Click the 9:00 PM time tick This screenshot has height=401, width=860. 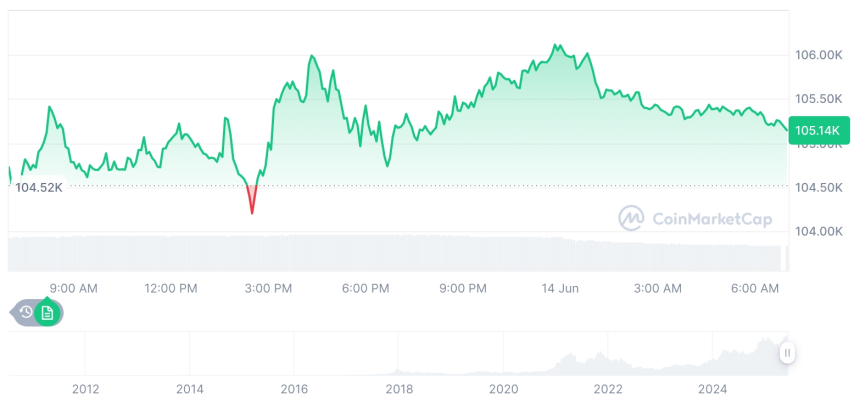click(x=463, y=288)
